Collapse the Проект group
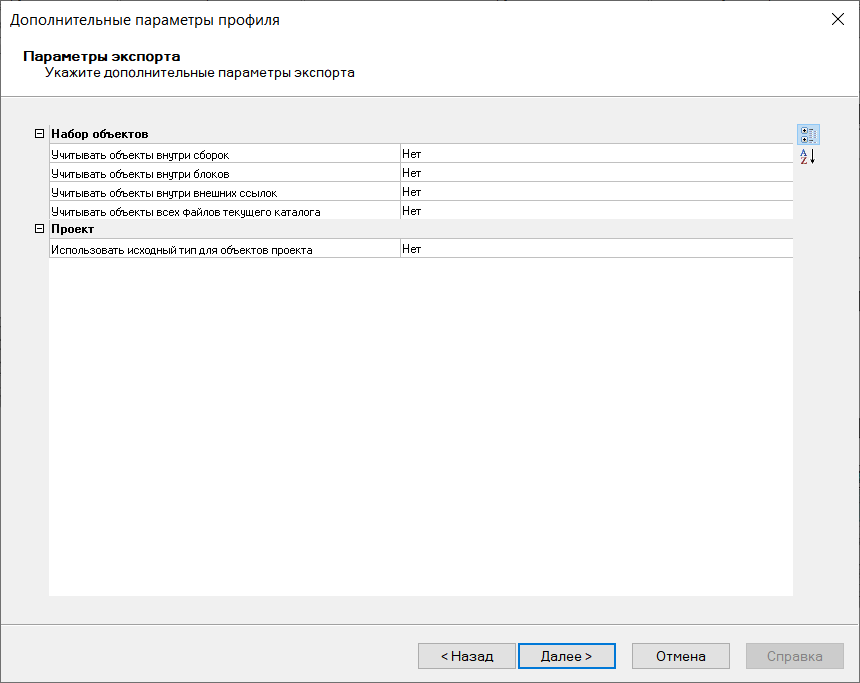 [39, 229]
